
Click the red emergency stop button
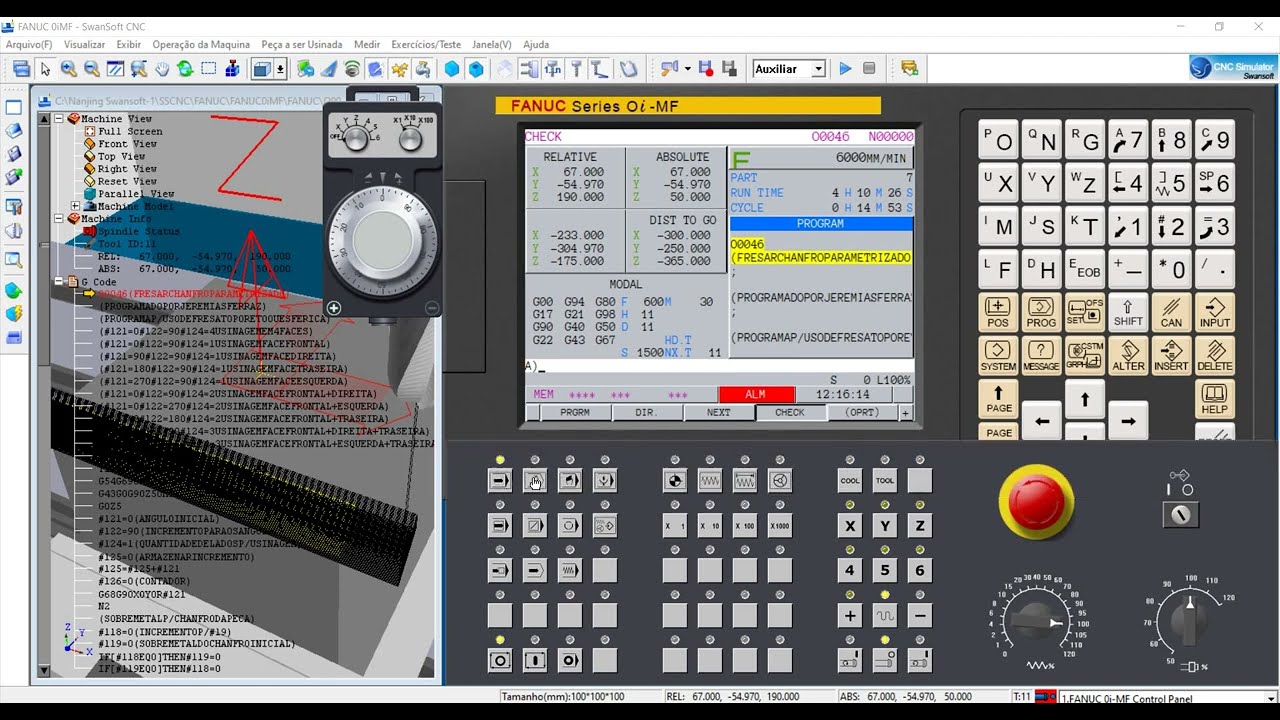coord(1037,502)
